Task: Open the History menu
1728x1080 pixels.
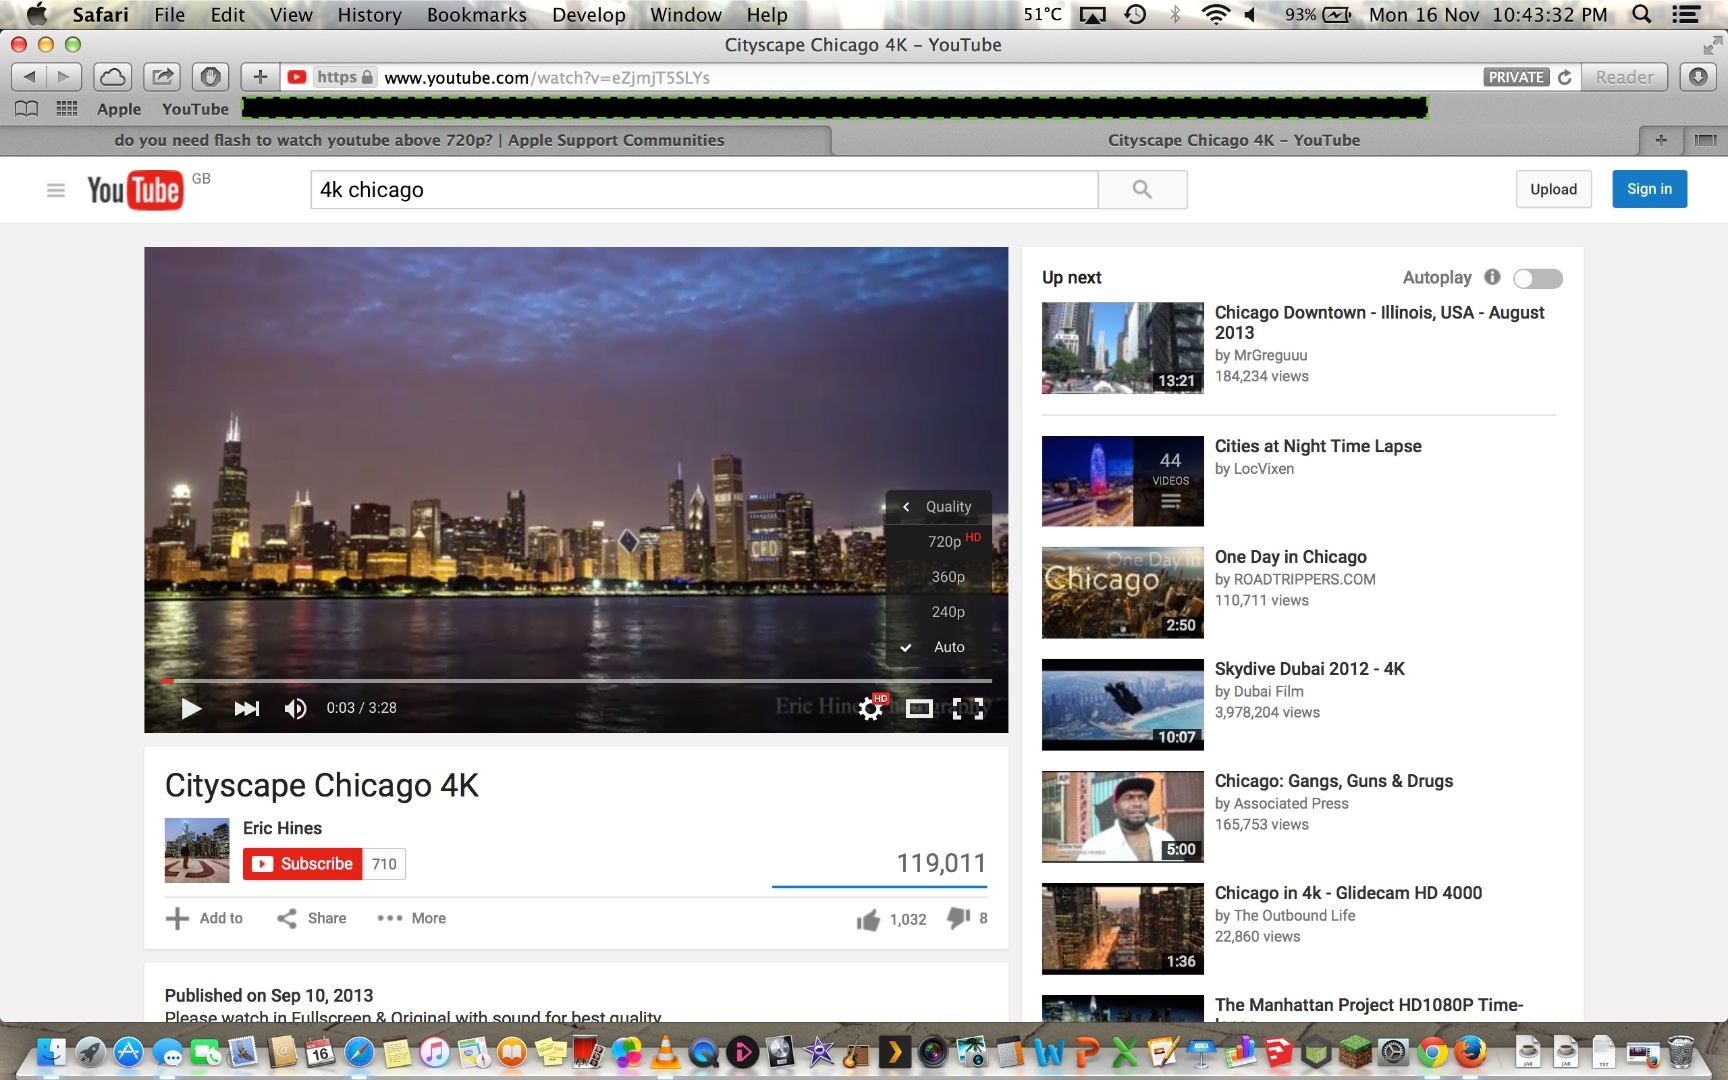Action: point(369,14)
